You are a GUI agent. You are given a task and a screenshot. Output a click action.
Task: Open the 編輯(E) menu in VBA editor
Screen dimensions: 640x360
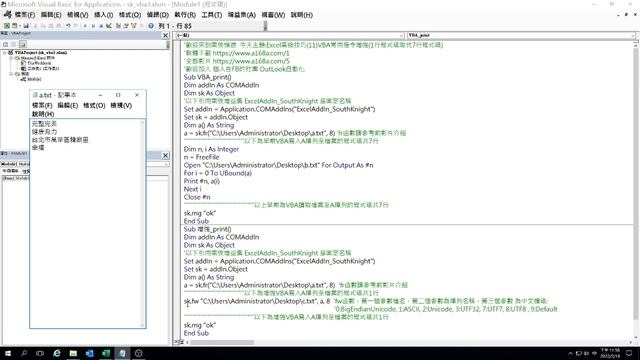(x=51, y=15)
